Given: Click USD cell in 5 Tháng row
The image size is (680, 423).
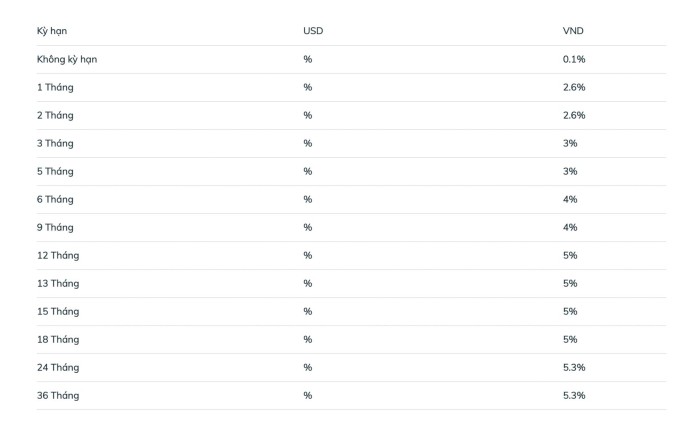Looking at the screenshot, I should pos(308,171).
